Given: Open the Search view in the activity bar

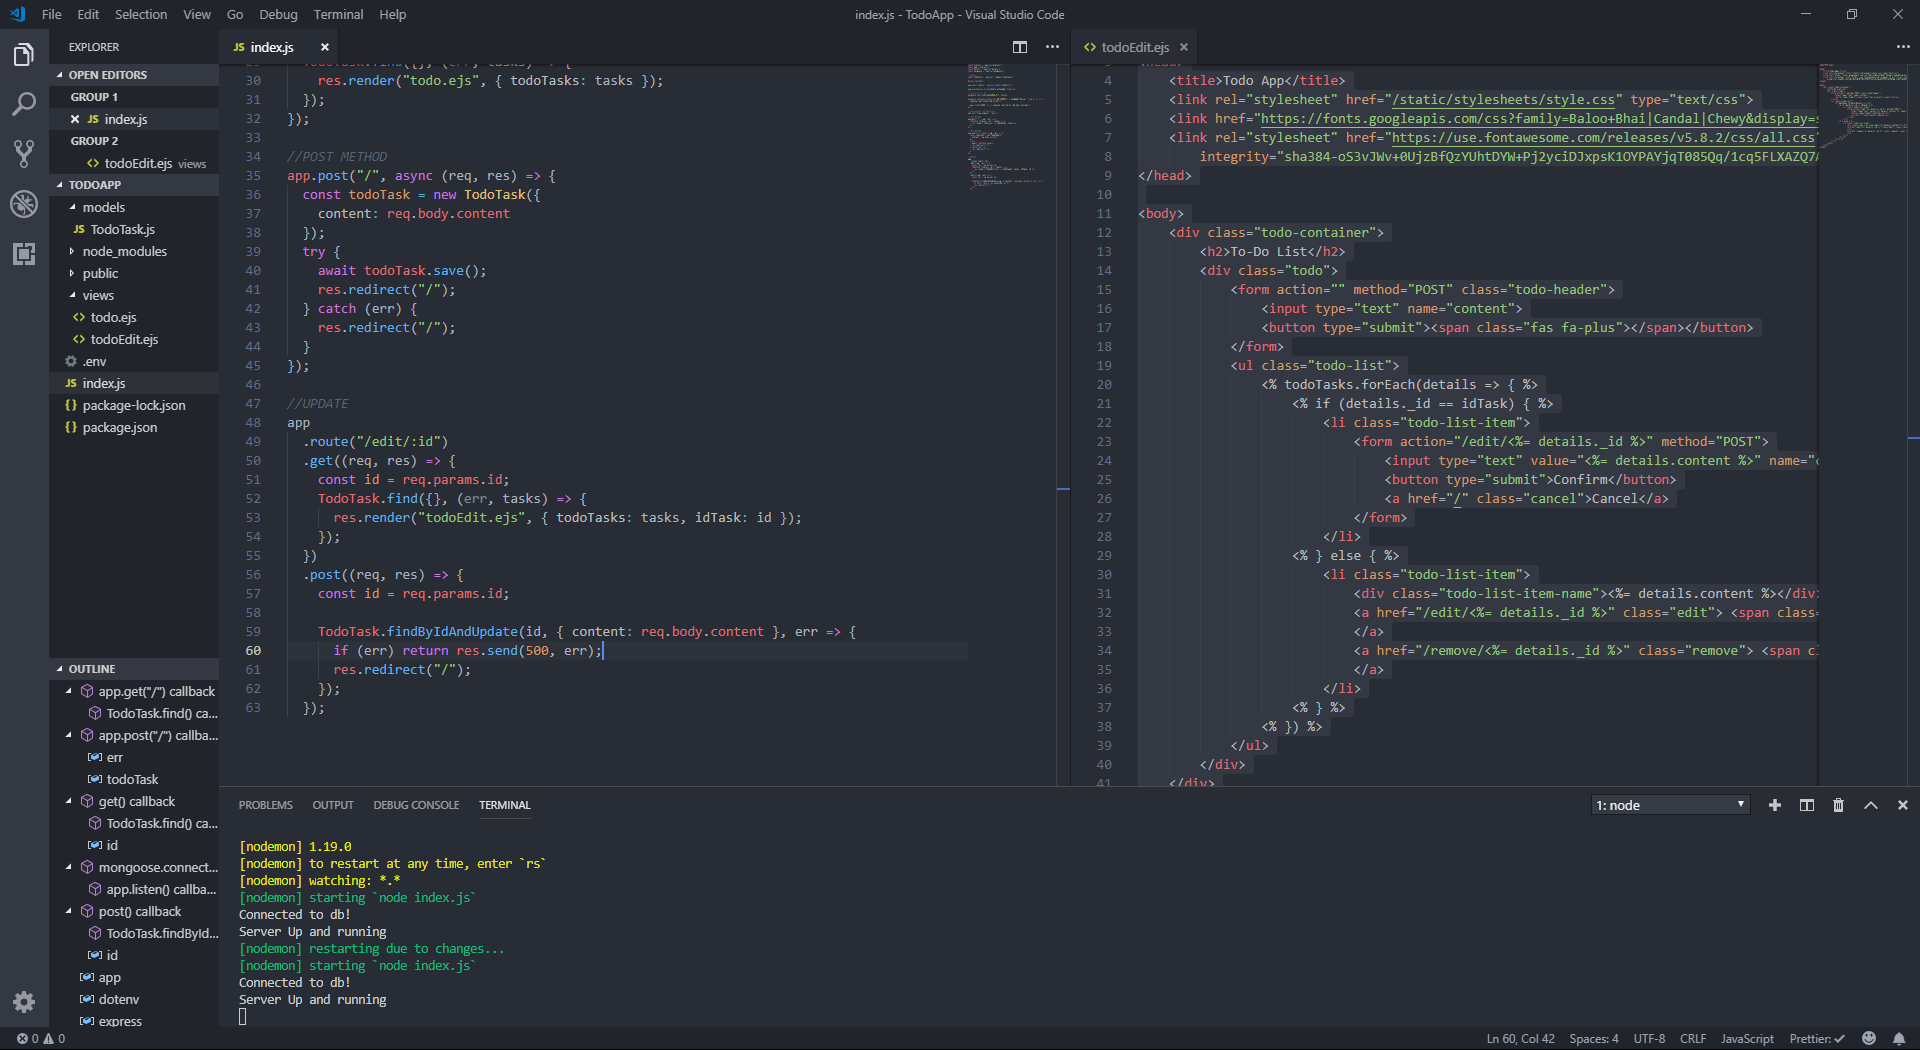Looking at the screenshot, I should click(24, 104).
